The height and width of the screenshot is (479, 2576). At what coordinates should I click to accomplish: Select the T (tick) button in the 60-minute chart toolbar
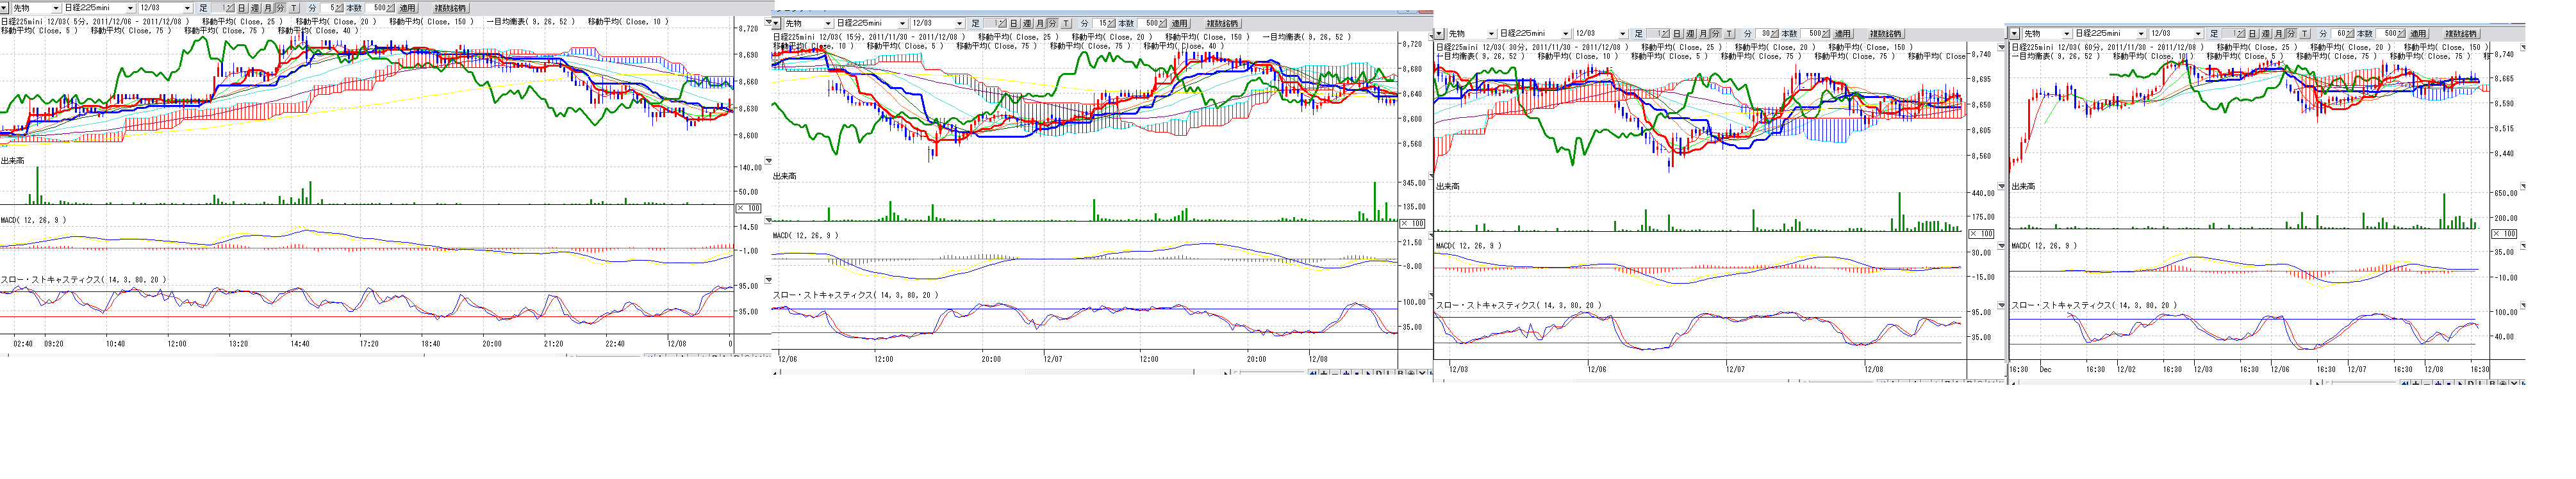pos(2305,34)
